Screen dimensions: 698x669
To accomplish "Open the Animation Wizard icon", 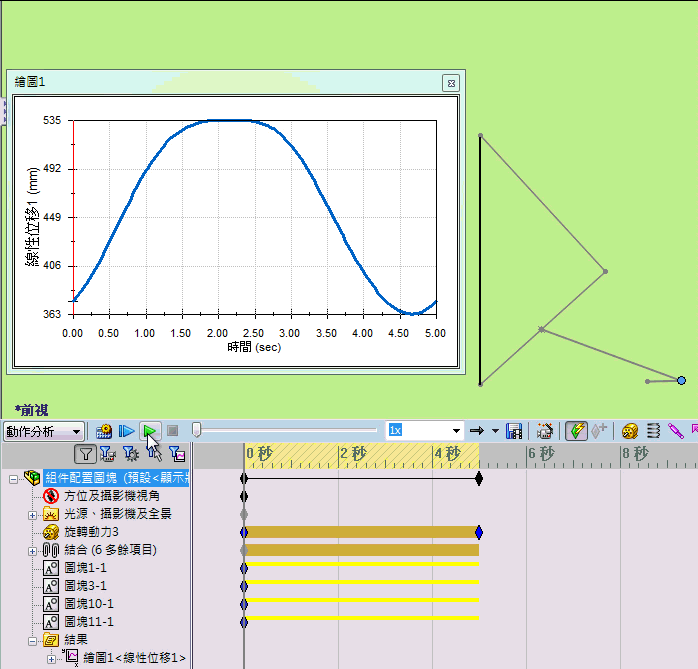I will [x=544, y=431].
